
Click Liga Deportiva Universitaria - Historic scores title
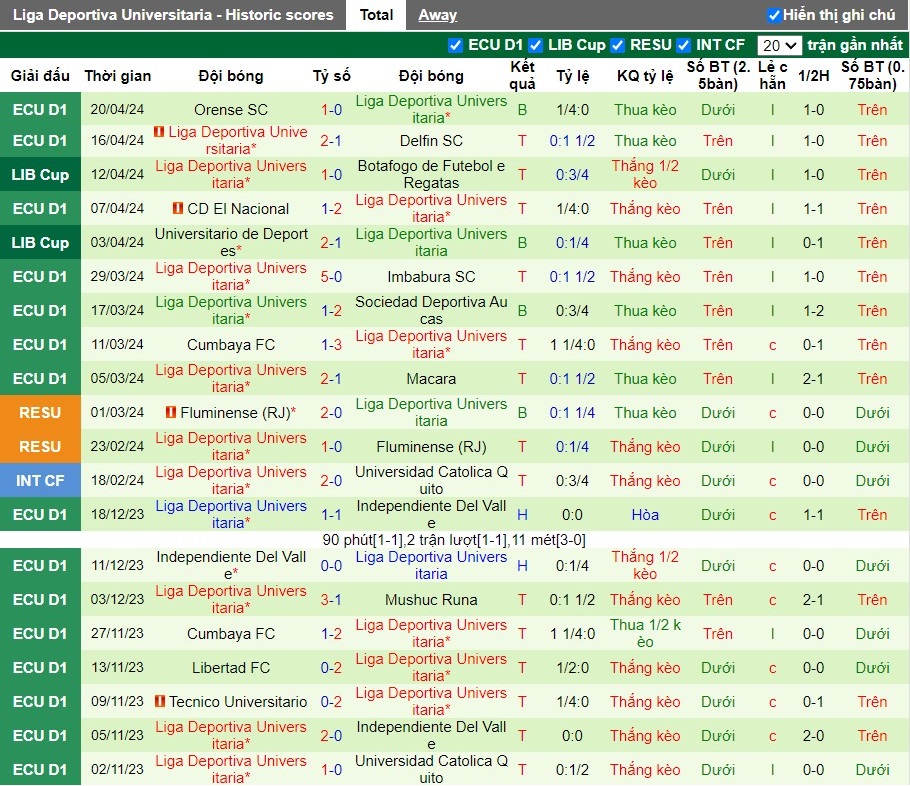[x=173, y=15]
